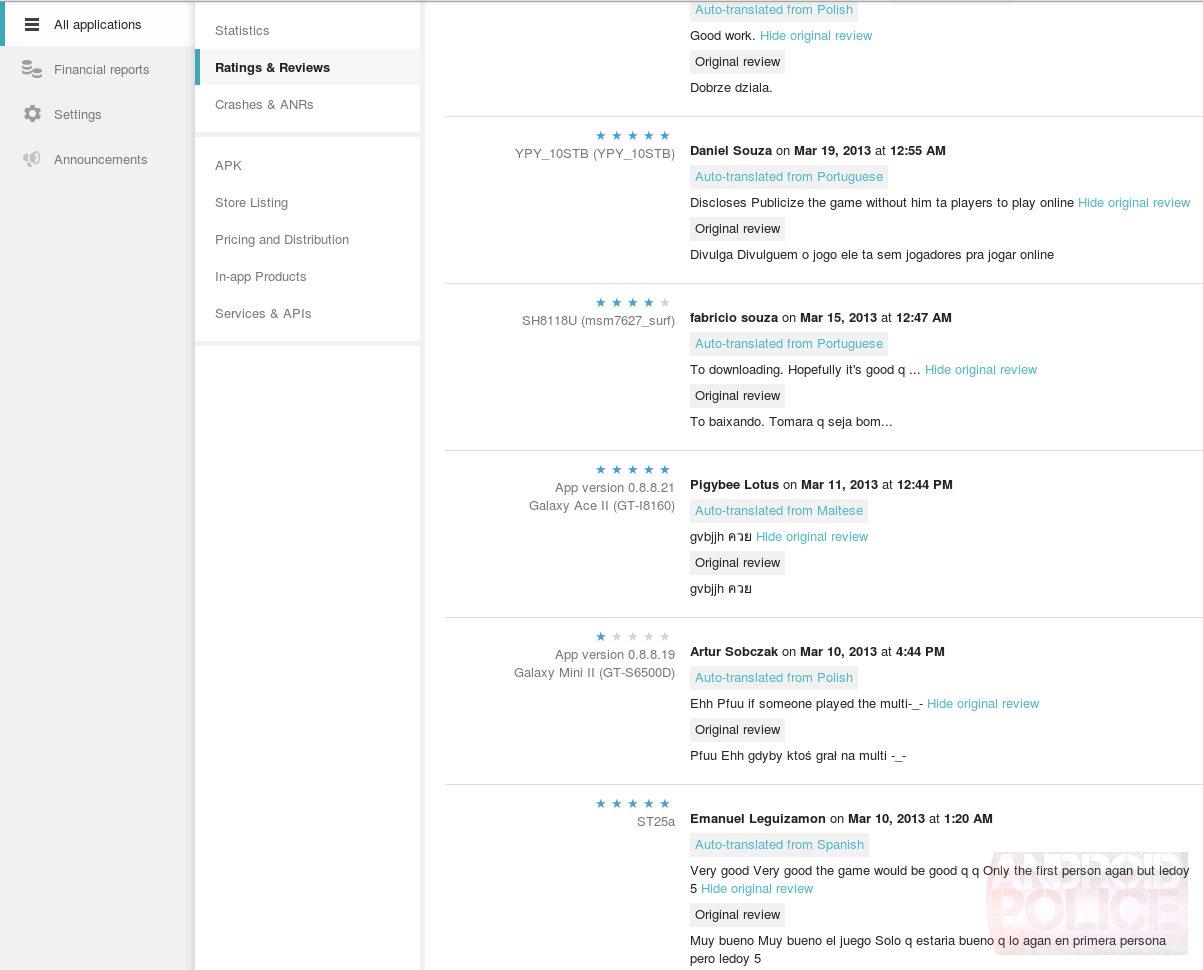The height and width of the screenshot is (970, 1203).
Task: Click Auto-translated from Spanish tag
Action: point(779,845)
